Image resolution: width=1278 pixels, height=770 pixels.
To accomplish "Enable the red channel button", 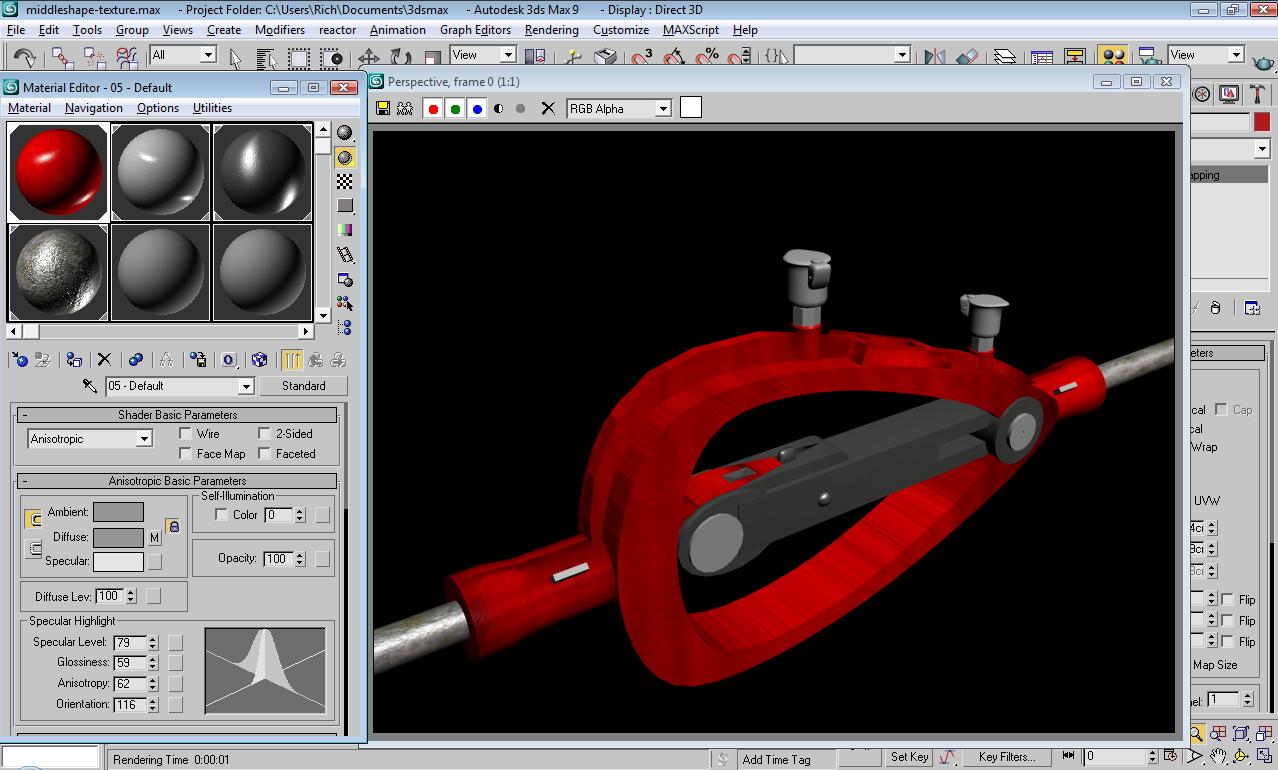I will pyautogui.click(x=433, y=108).
